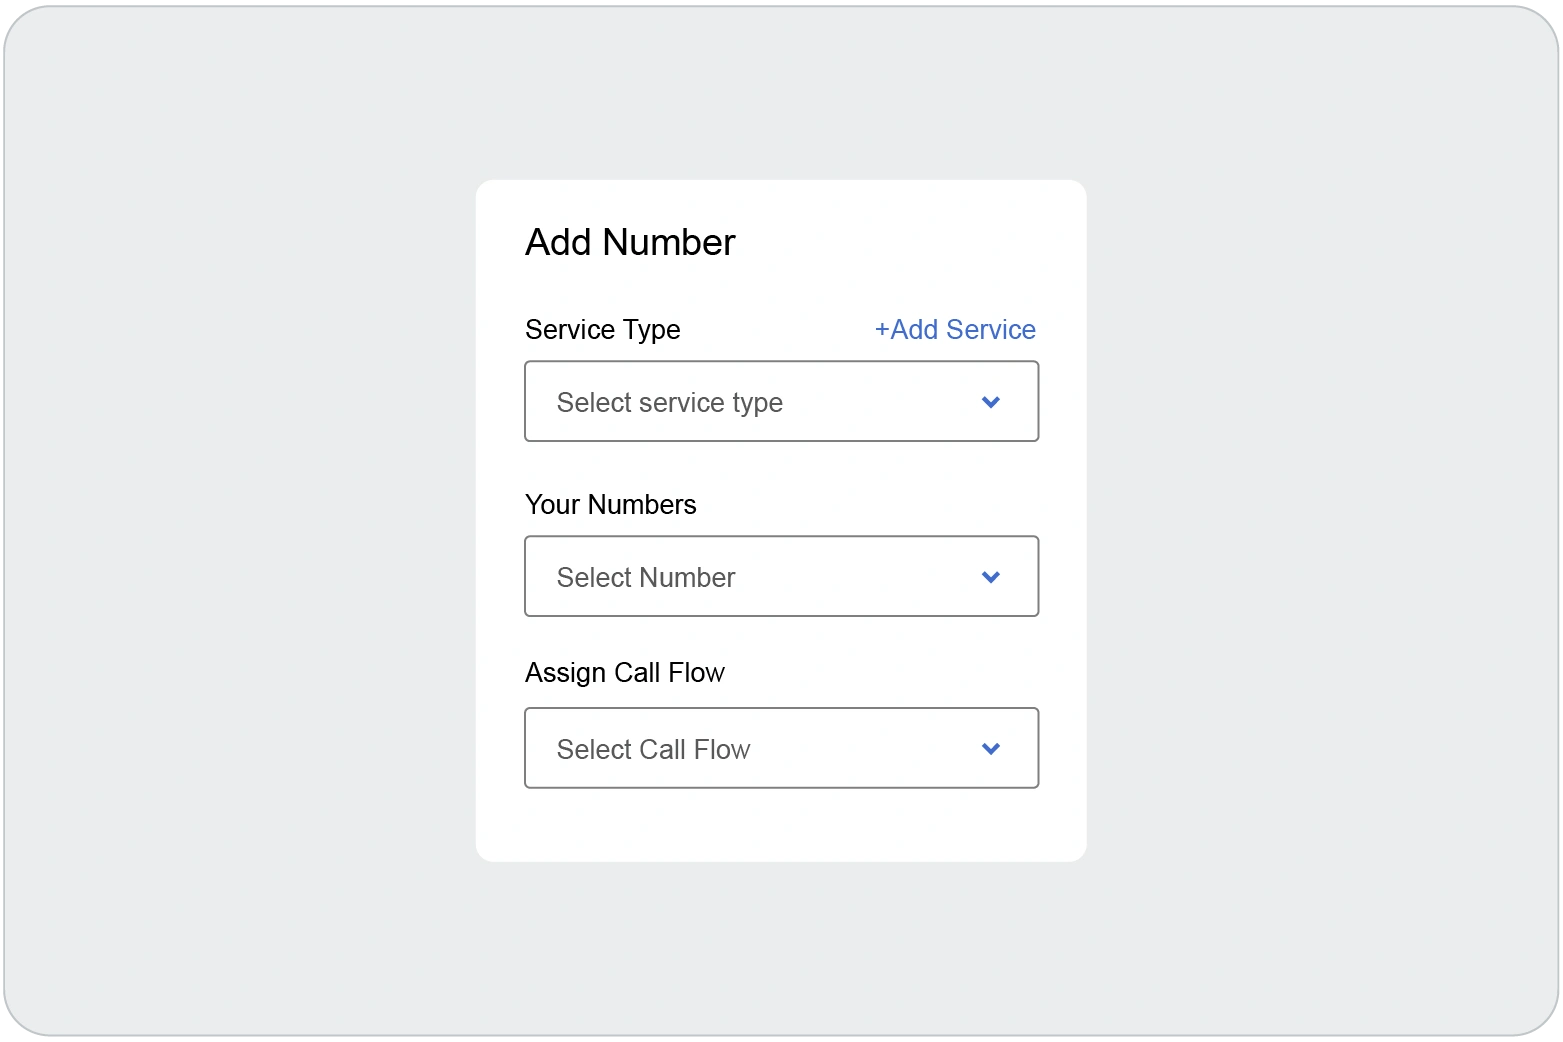Screen dimensions: 1563x1042
Task: Click the 'Select Number' placeholder text
Action: pos(645,578)
